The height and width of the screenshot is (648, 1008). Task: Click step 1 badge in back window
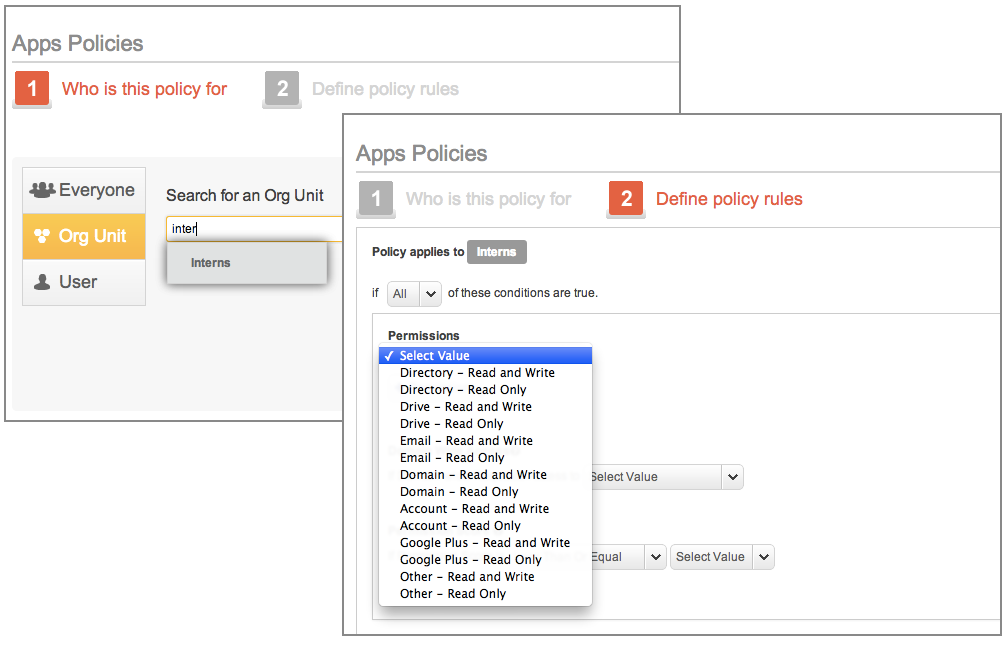[32, 89]
